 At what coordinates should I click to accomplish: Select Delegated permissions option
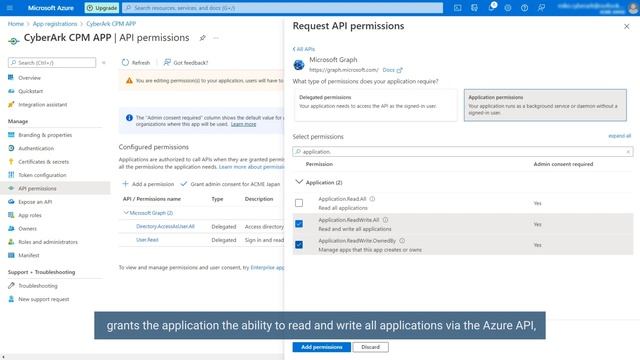[376, 105]
